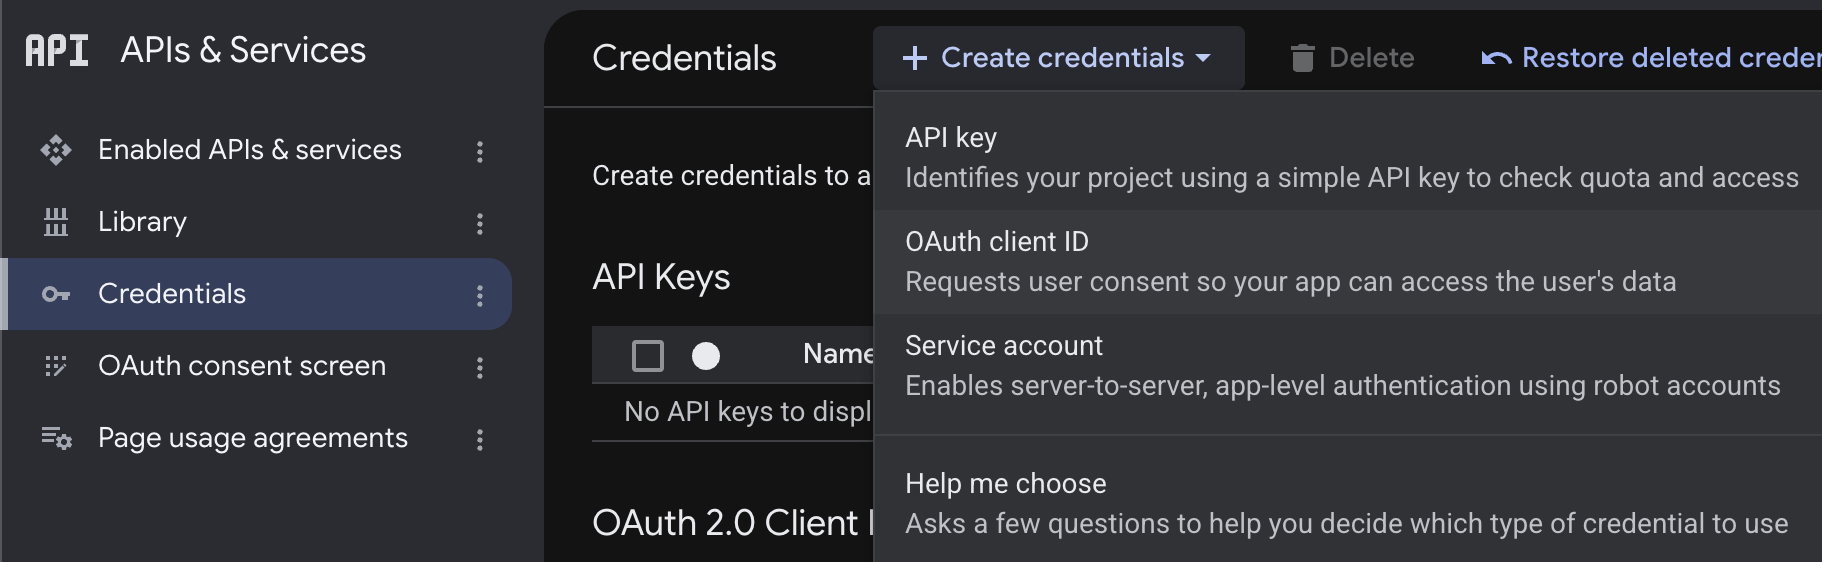1822x562 pixels.
Task: Open Page usage agreements
Action: click(253, 438)
